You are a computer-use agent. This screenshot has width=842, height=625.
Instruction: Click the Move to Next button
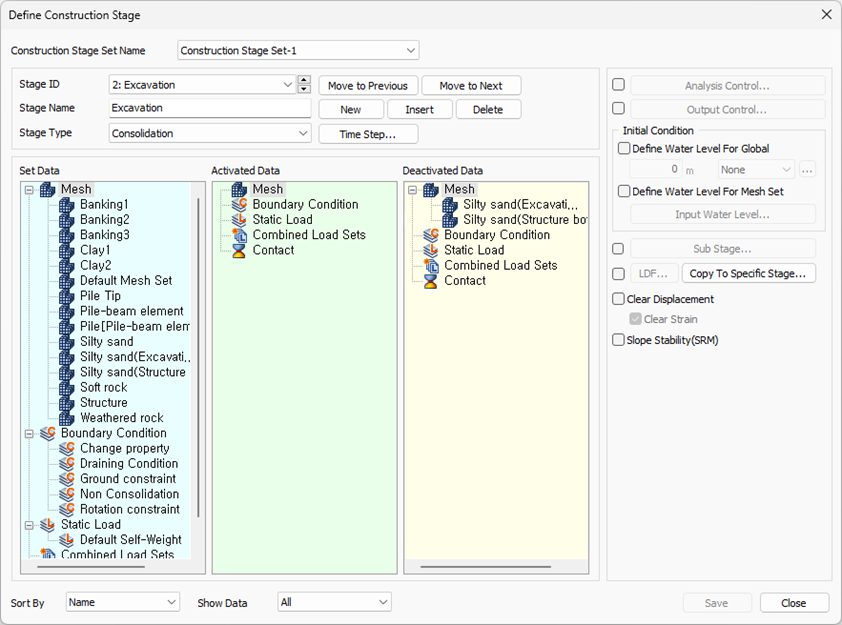[471, 86]
